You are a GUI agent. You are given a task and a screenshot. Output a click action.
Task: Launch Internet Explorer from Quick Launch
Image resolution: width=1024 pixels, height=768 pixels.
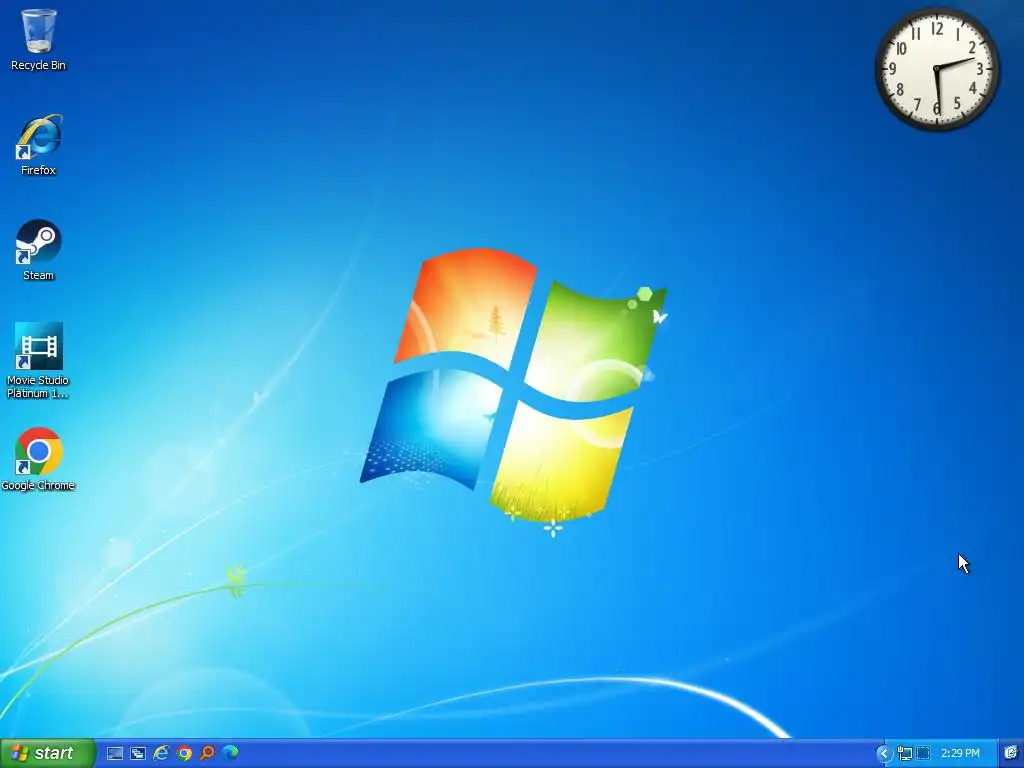(161, 754)
